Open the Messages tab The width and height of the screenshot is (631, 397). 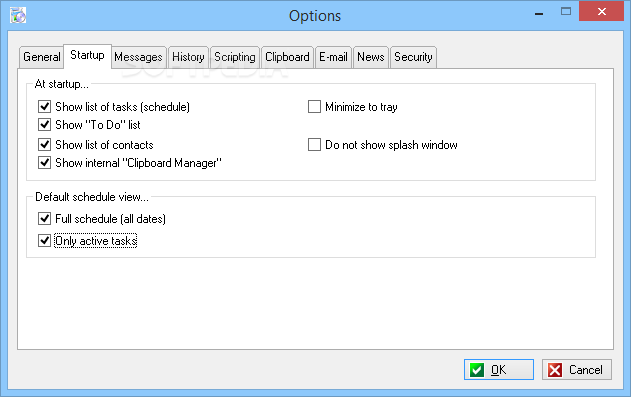pyautogui.click(x=138, y=57)
